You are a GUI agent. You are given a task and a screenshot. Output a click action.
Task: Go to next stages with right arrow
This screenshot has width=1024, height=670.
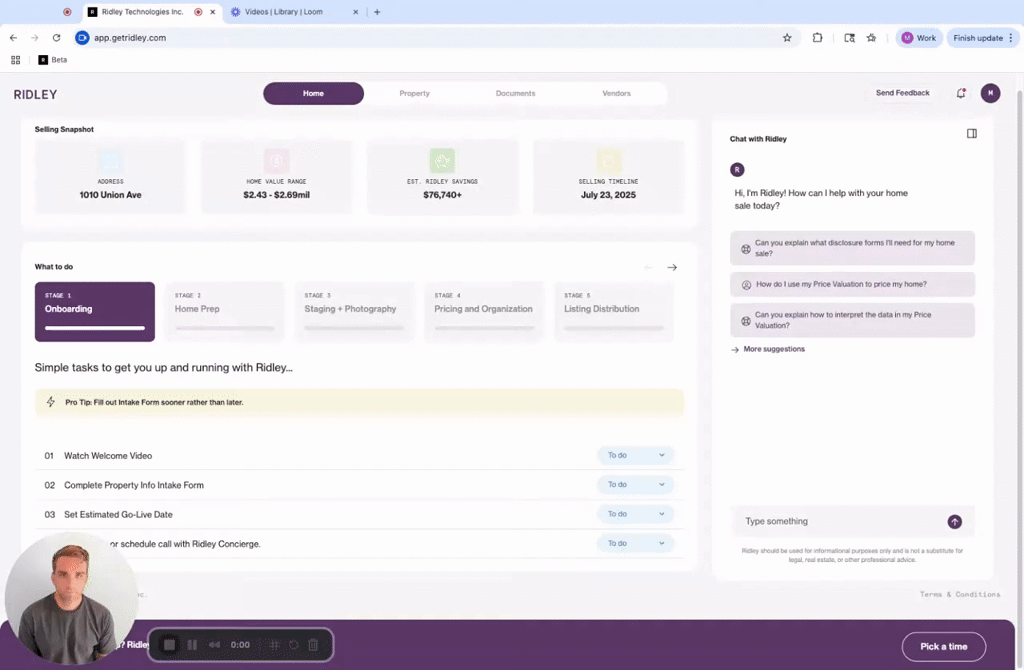pyautogui.click(x=672, y=267)
